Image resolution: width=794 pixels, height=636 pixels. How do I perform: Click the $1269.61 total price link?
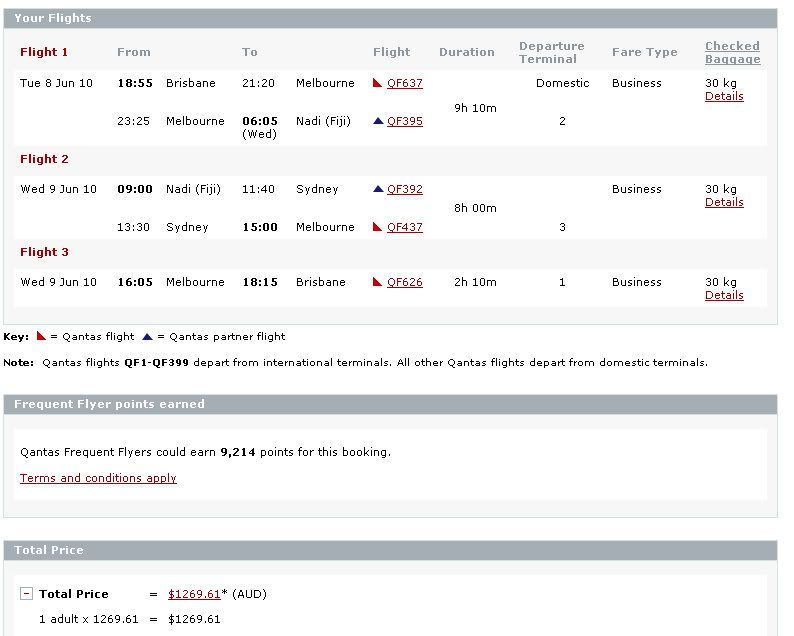[x=194, y=594]
